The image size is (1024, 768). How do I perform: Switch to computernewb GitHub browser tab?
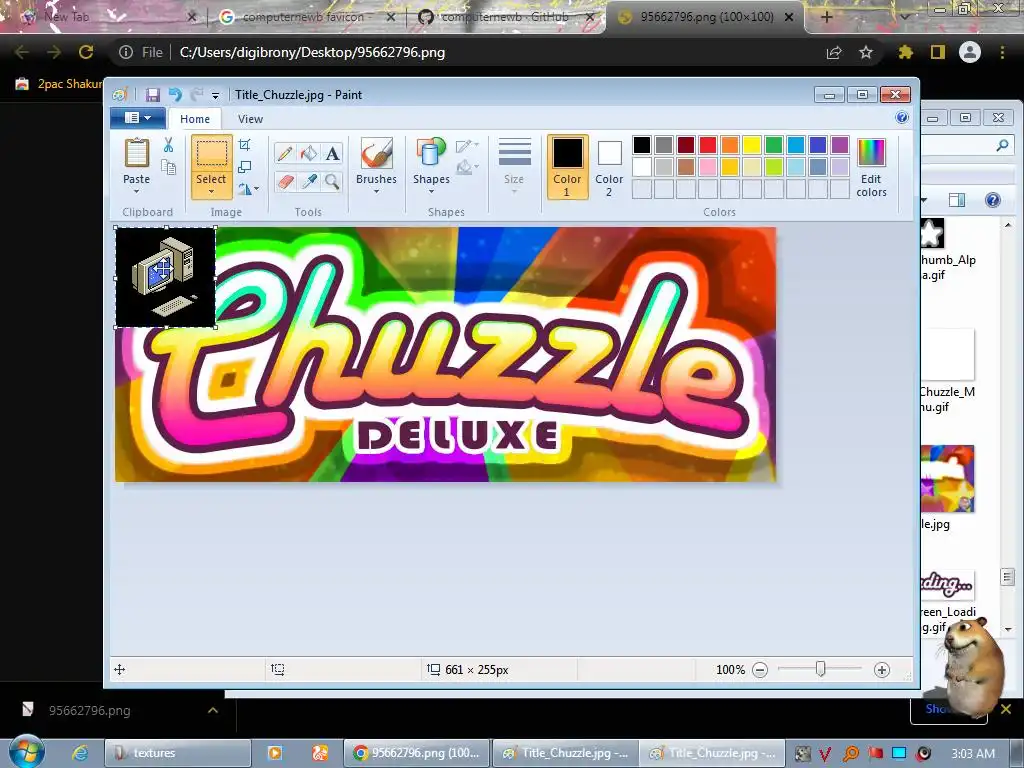[x=504, y=17]
